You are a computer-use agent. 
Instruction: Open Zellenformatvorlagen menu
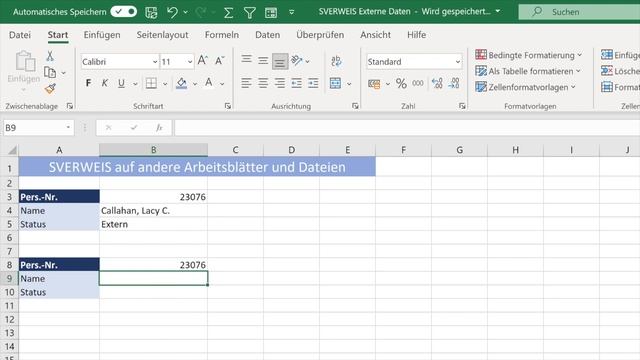[x=526, y=87]
